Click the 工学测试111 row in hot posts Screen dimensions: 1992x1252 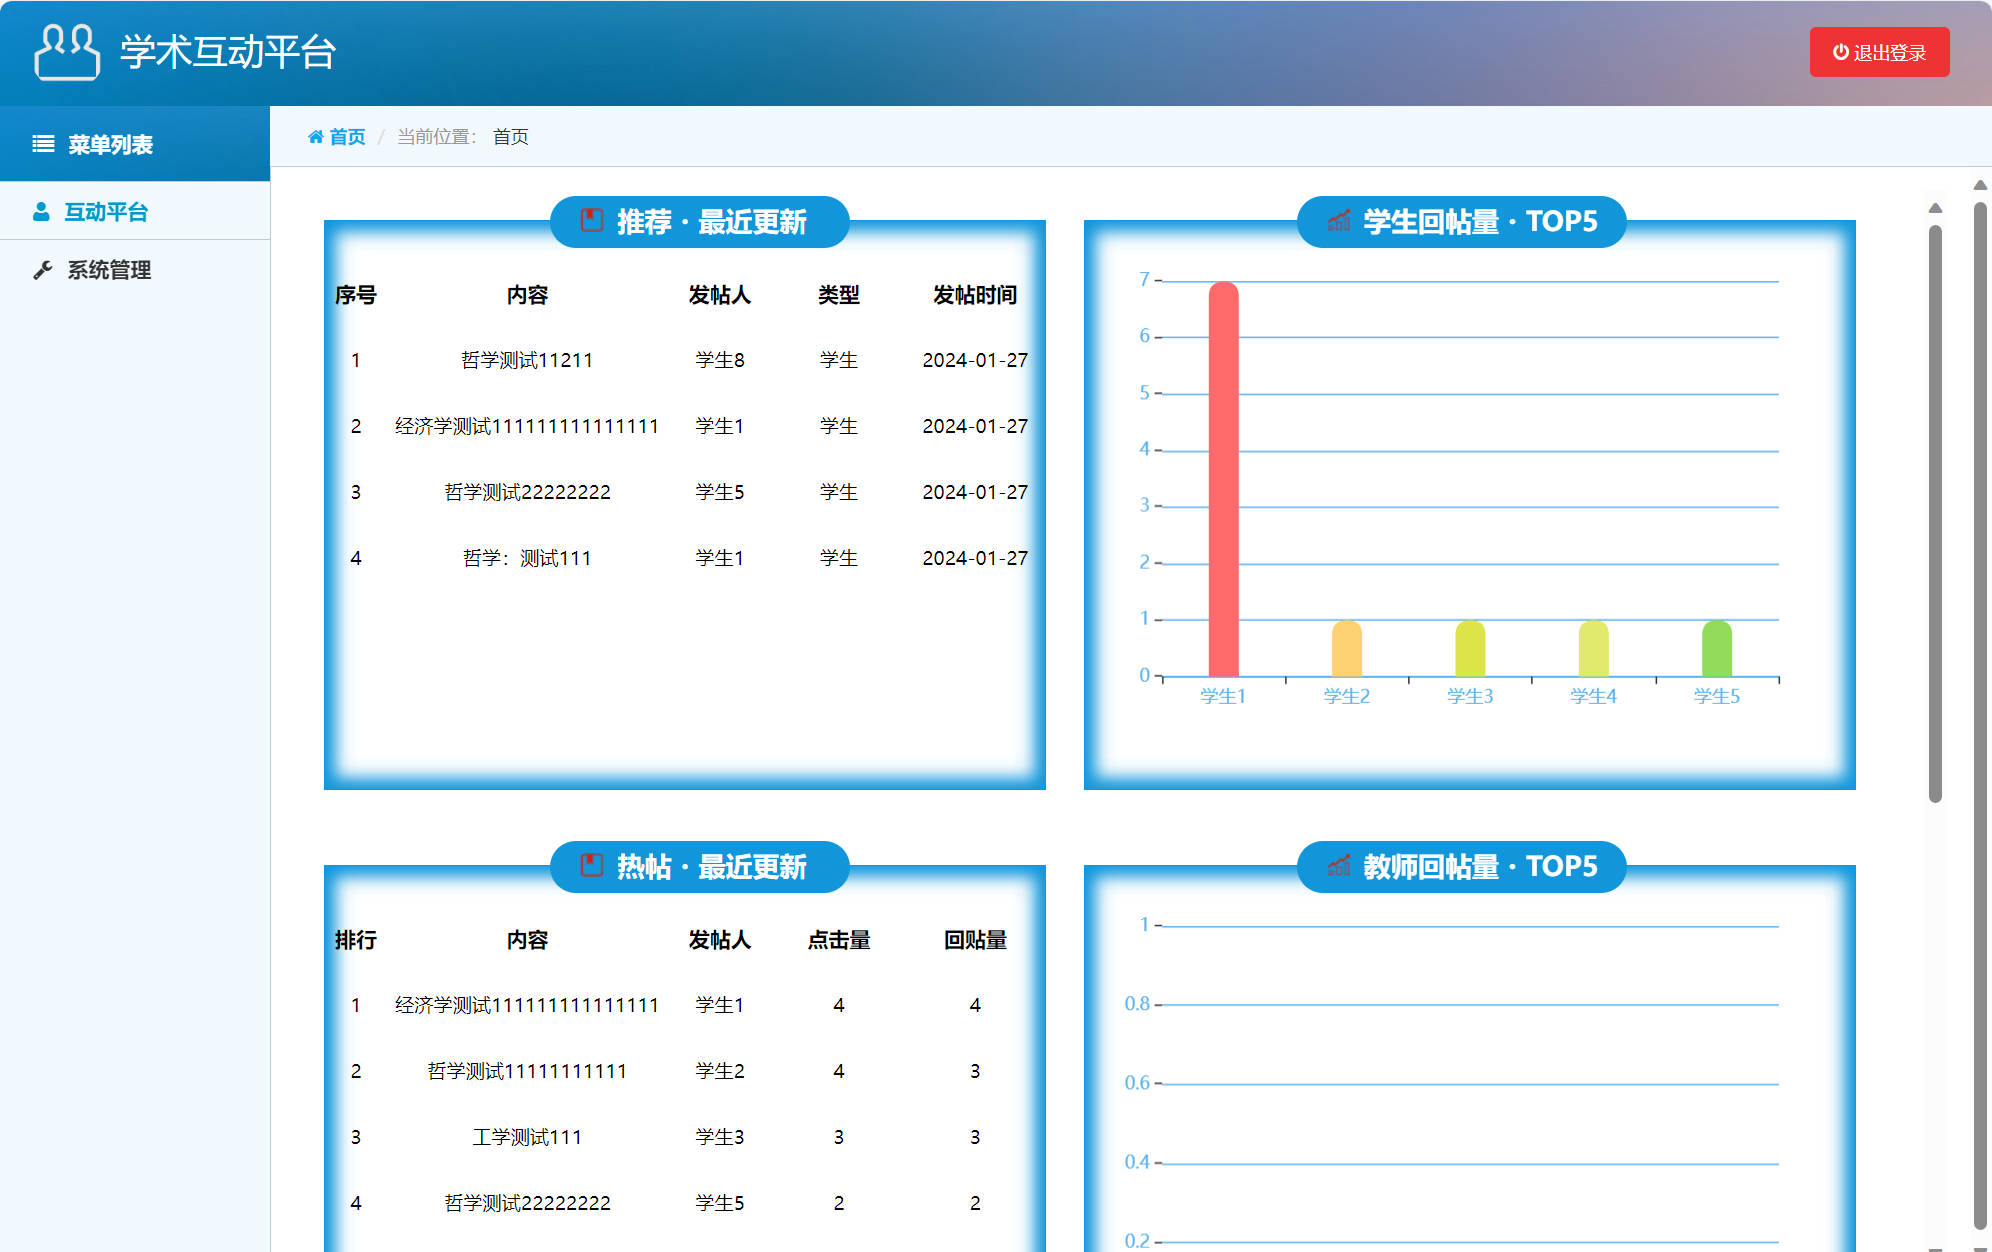pos(528,1136)
